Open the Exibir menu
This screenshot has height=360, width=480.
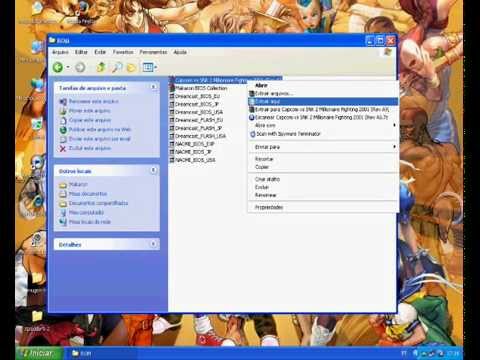tap(100, 52)
